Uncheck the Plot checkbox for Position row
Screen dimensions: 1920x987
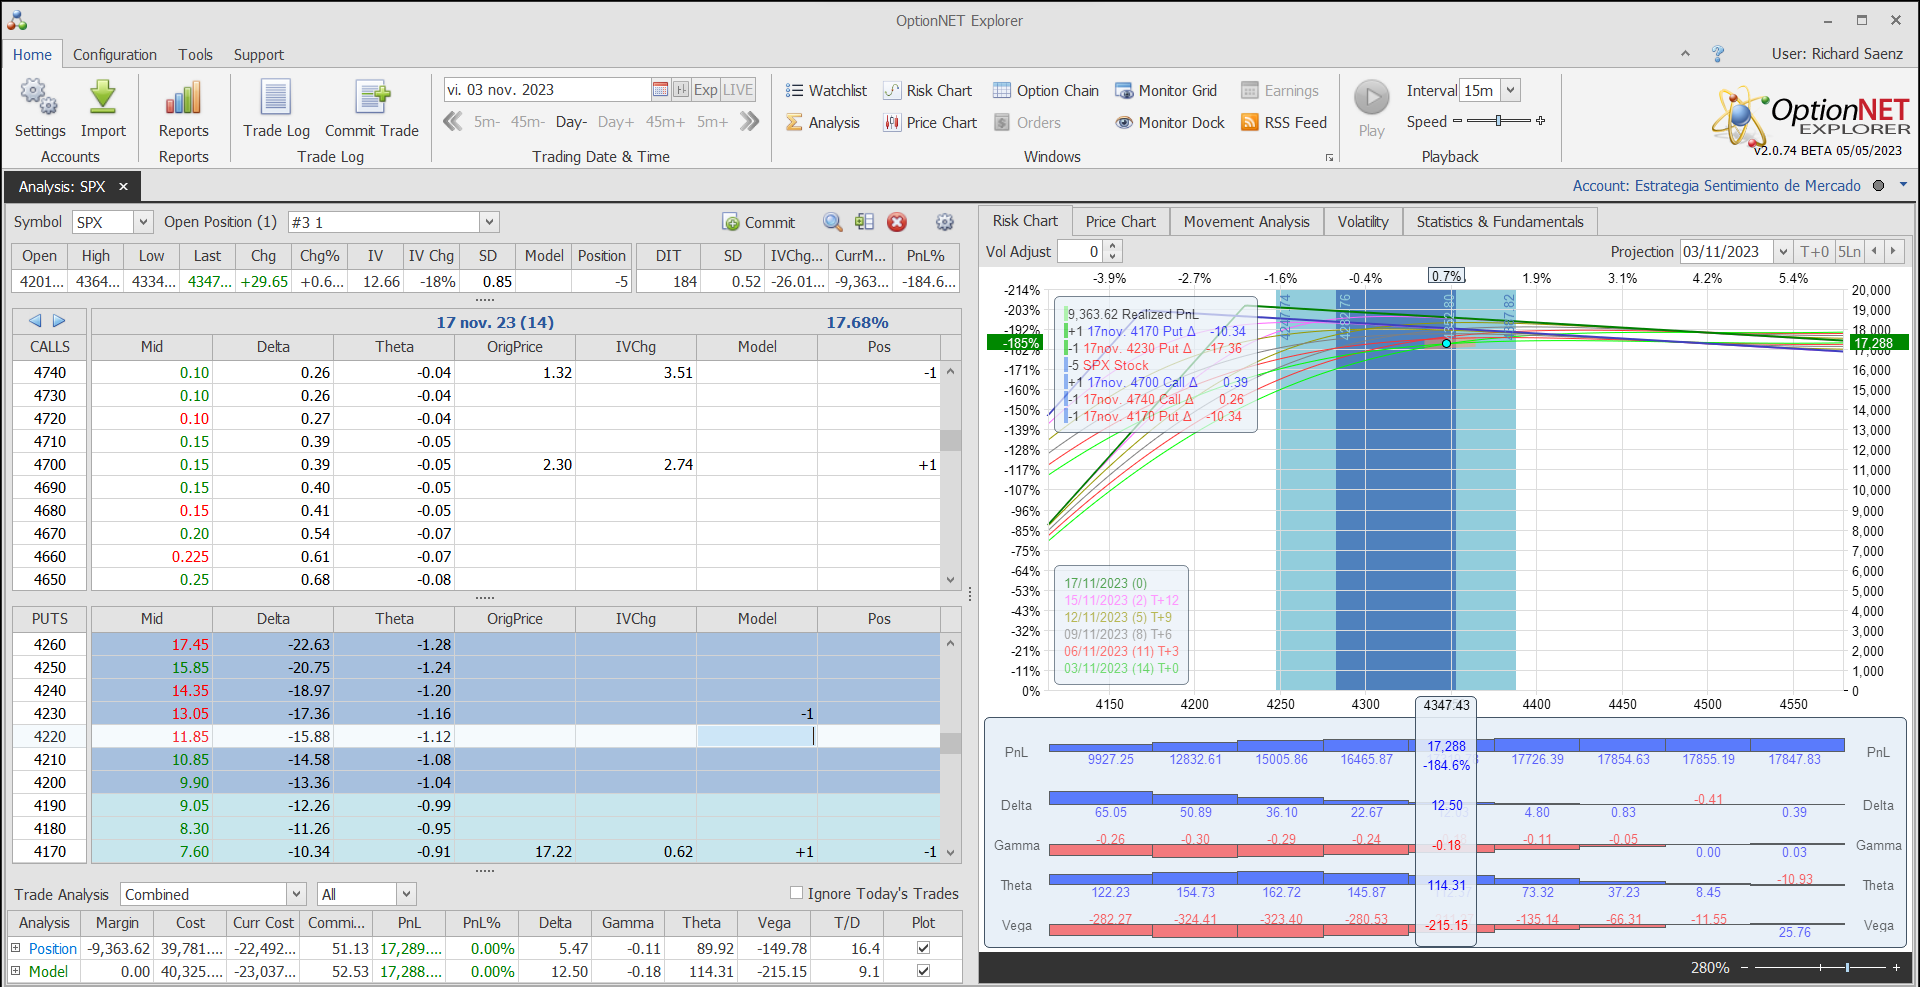(923, 948)
